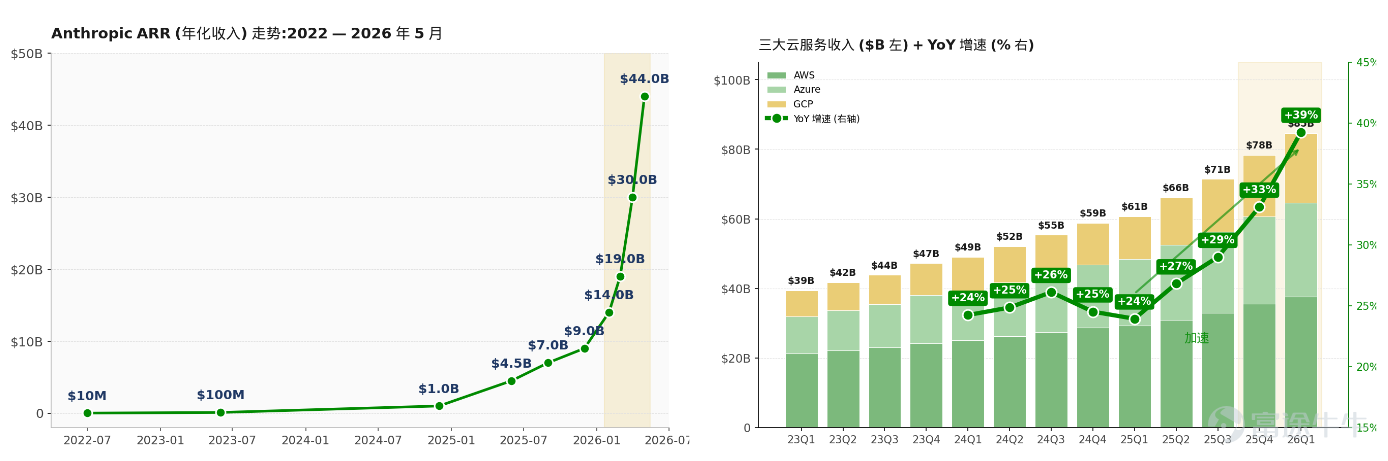The image size is (1388, 461).
Task: Click the 45% right-axis label
Action: [x=1365, y=63]
